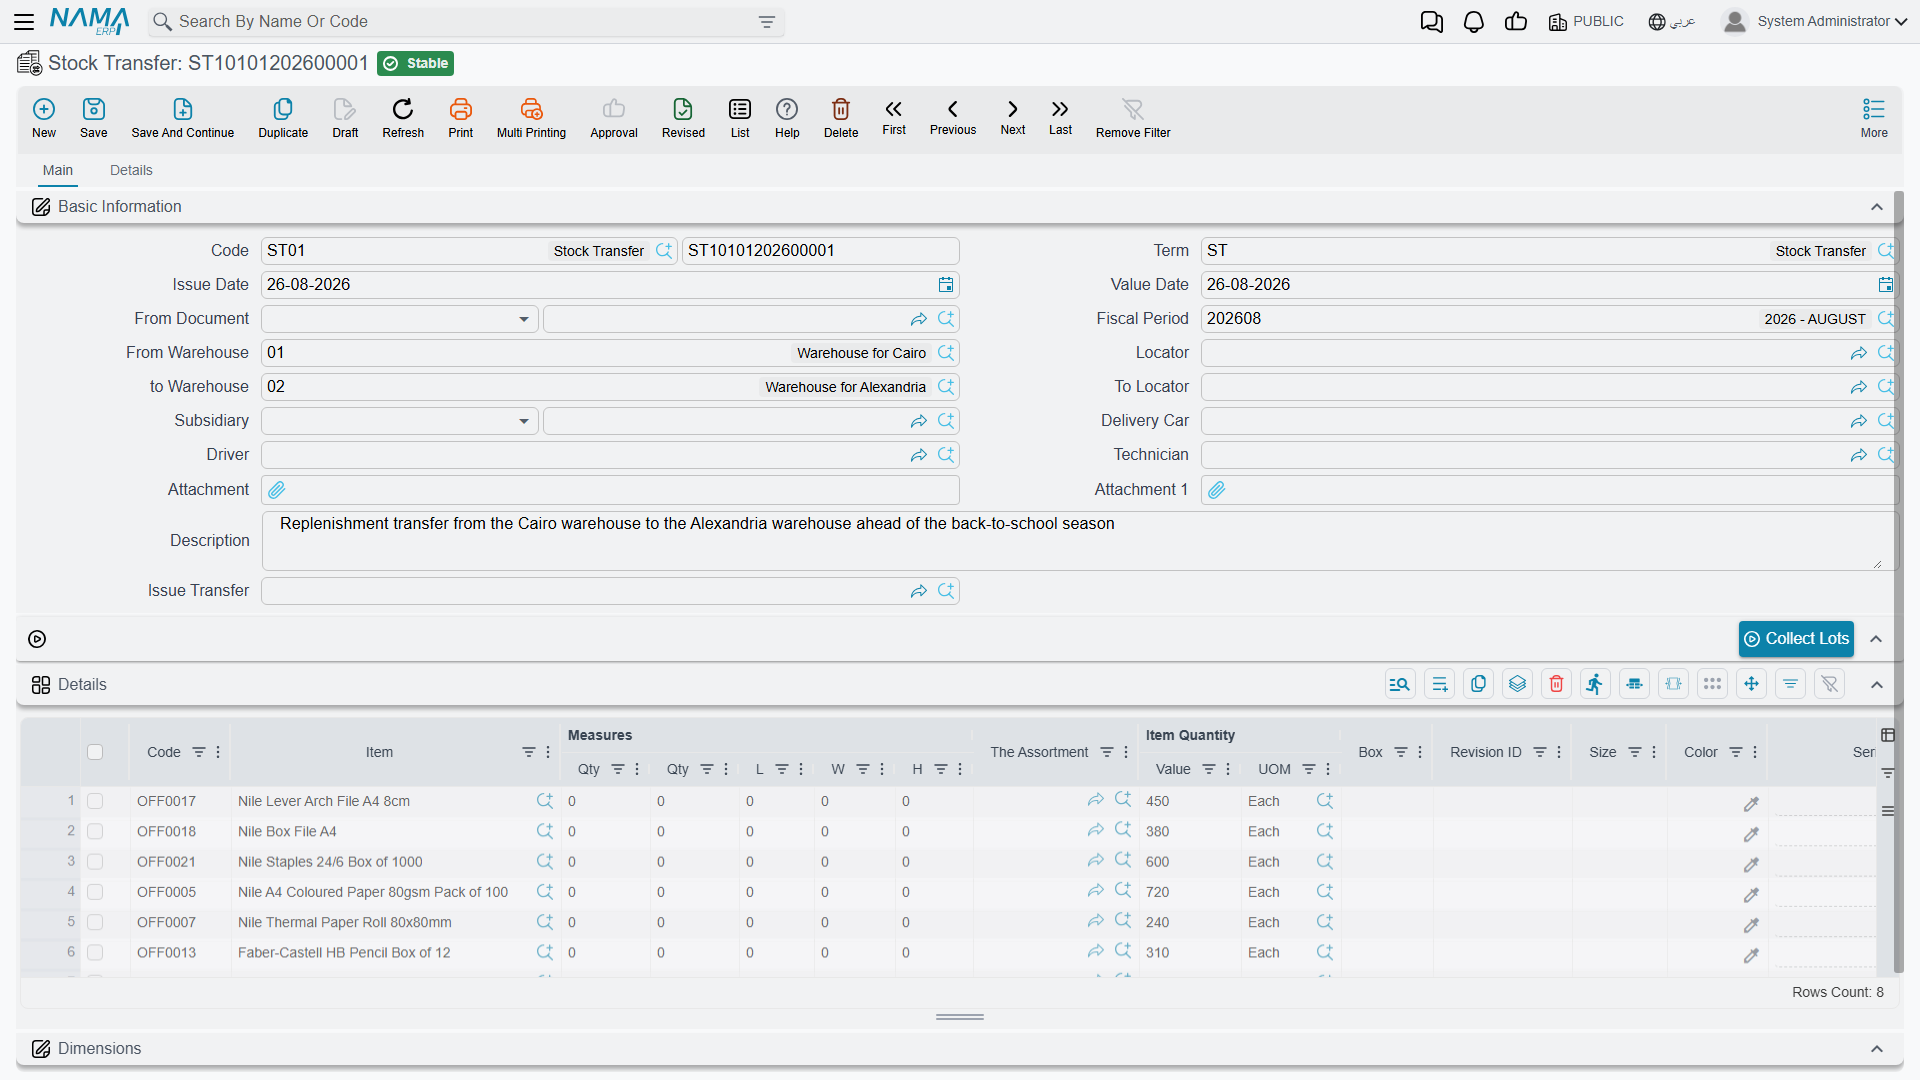
Task: Edit color pencil icon for OFF0017 row
Action: tap(1751, 804)
